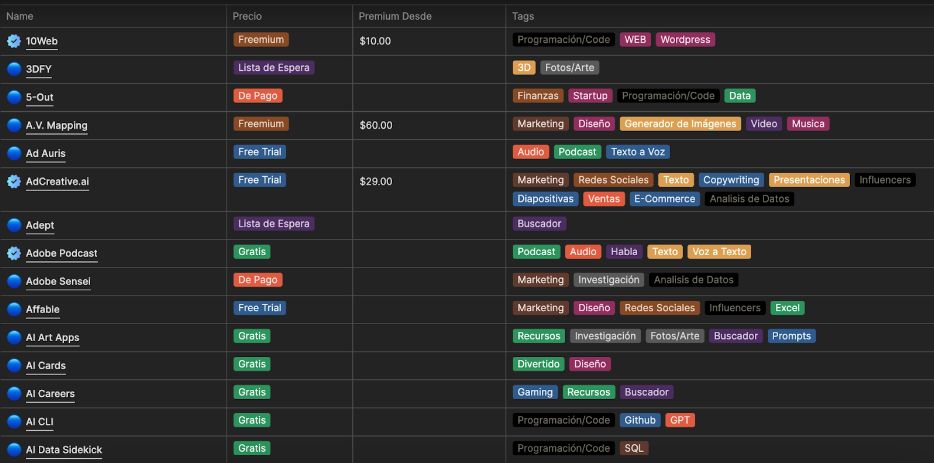Click the verified badge icon beside Adobe Podcast
This screenshot has height=463, width=934.
(14, 253)
